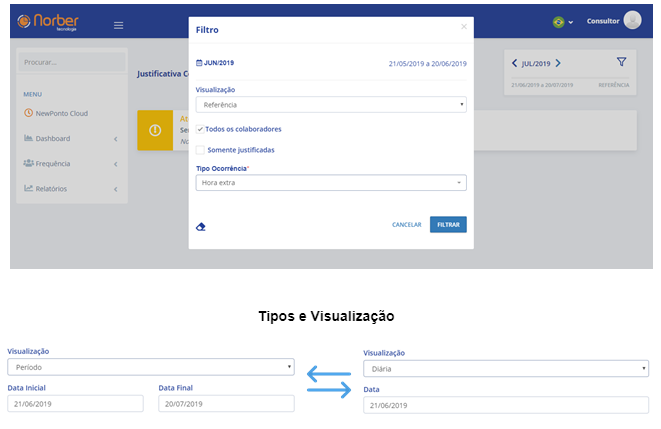Click the Data Inicial date field
Image resolution: width=661 pixels, height=429 pixels.
[75, 404]
